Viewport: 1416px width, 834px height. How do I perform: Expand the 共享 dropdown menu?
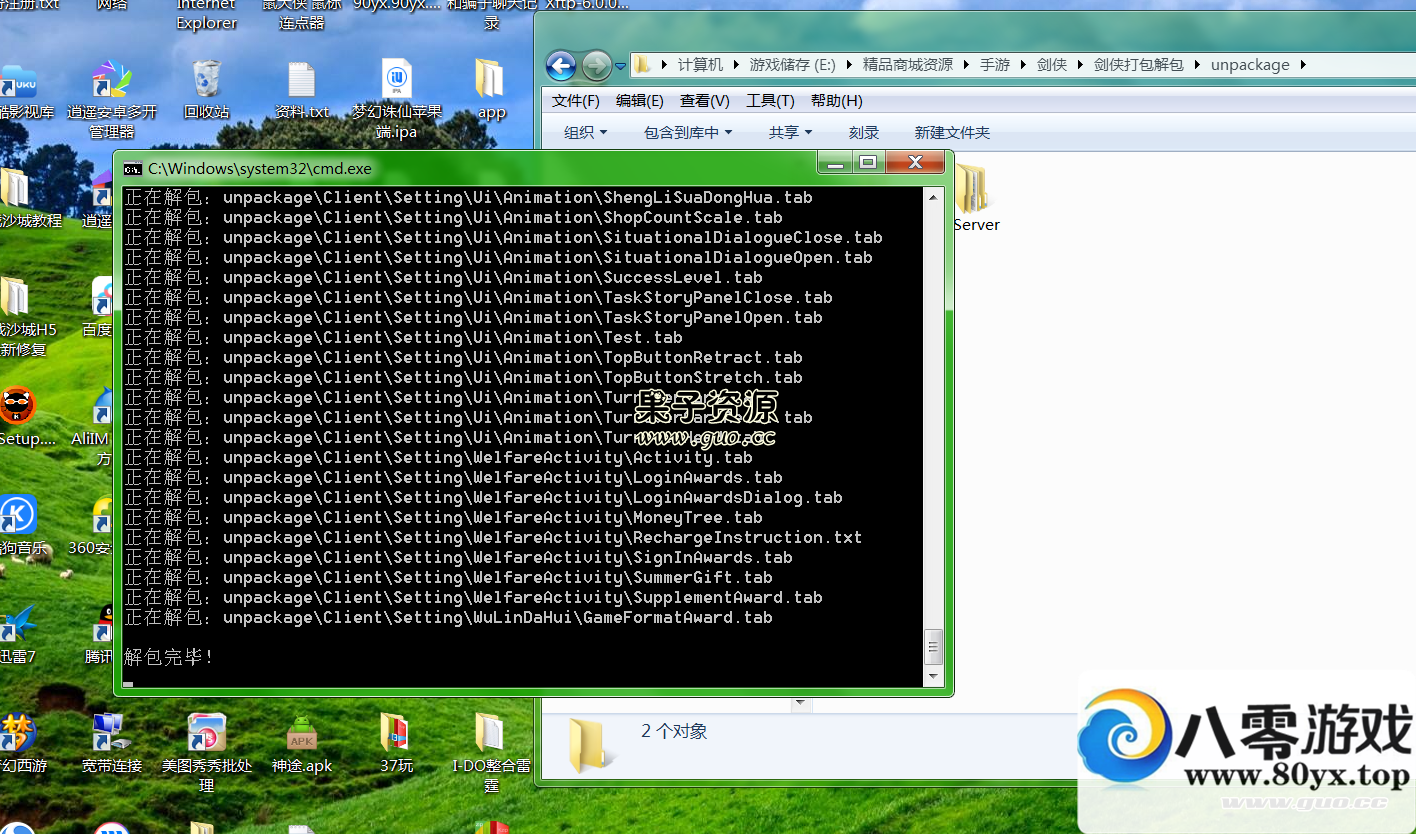(x=789, y=132)
